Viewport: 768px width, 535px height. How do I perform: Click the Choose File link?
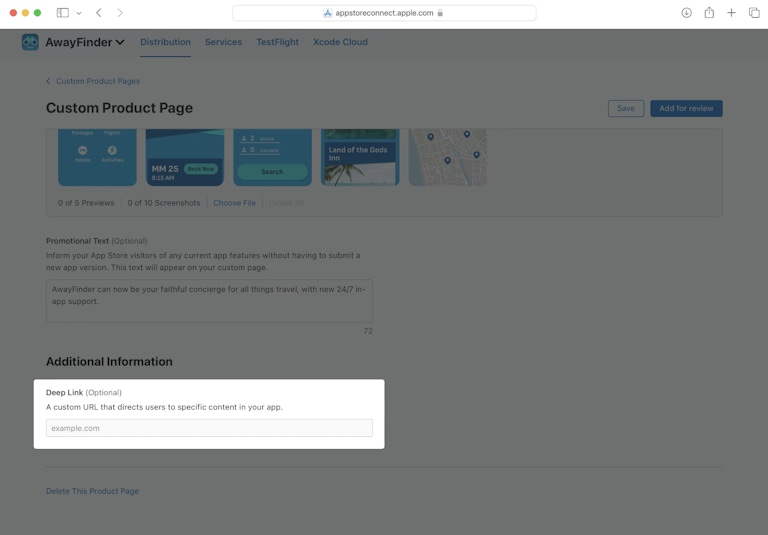234,203
